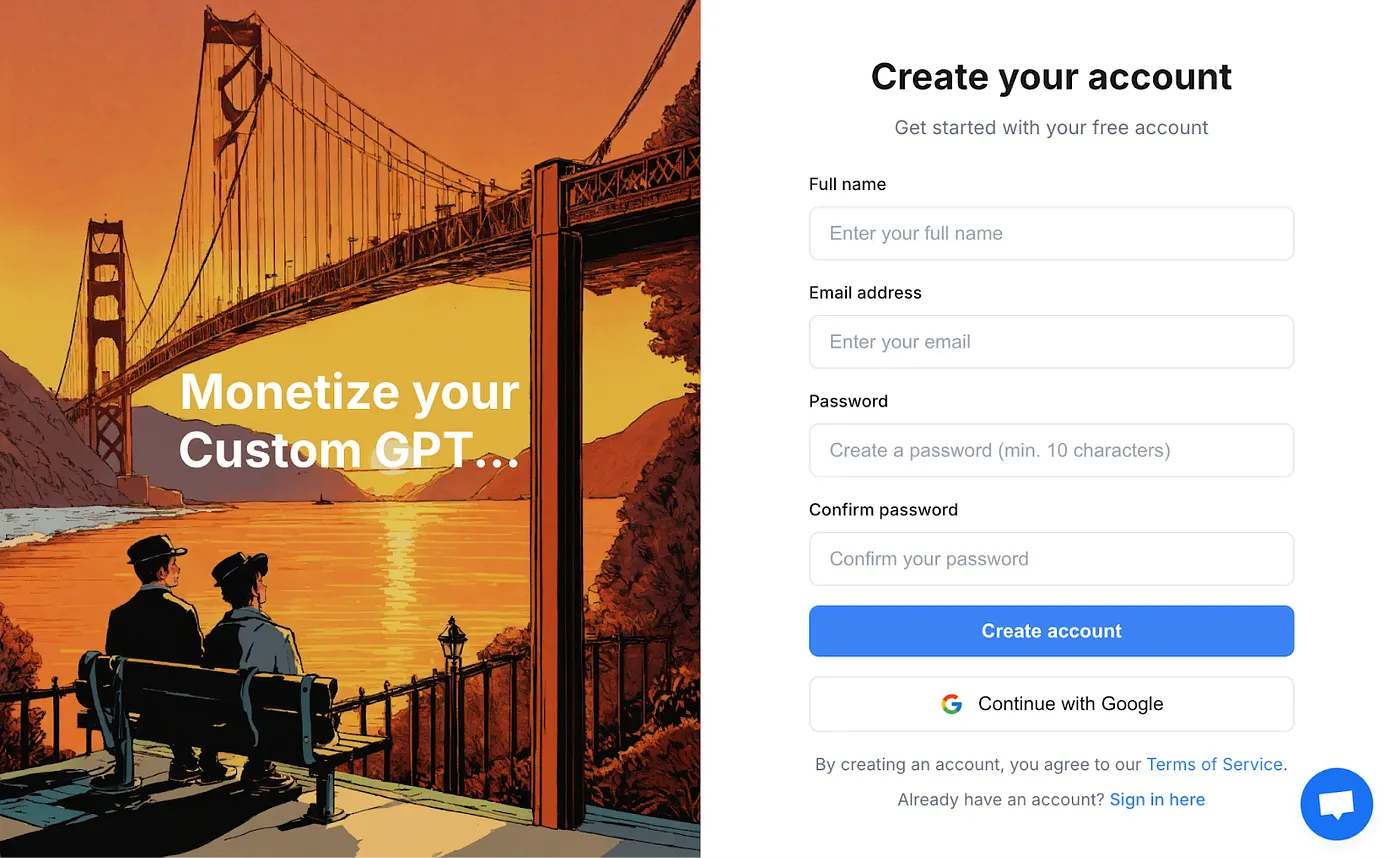Click the Monetize your Custom GPT banner text
This screenshot has width=1400, height=858.
click(x=348, y=420)
